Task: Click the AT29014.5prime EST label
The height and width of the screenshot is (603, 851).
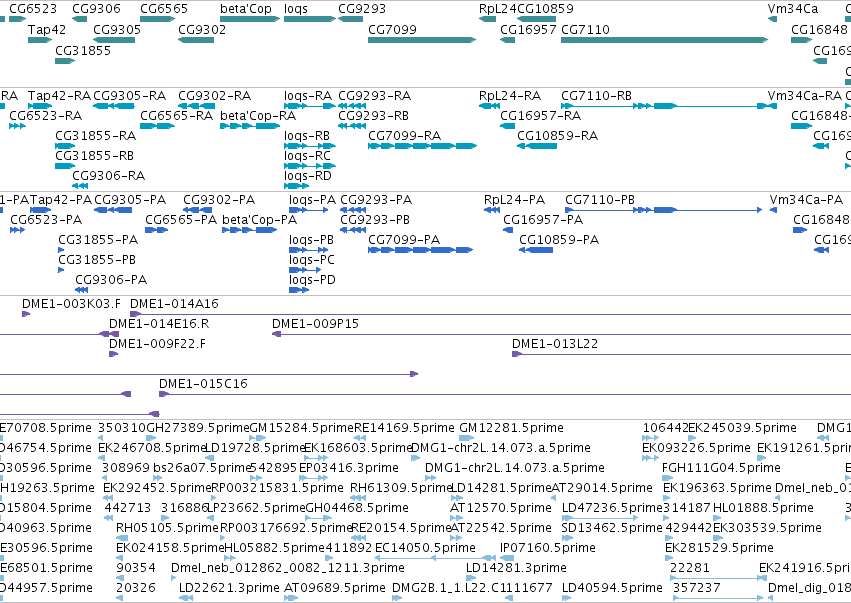Action: (602, 488)
